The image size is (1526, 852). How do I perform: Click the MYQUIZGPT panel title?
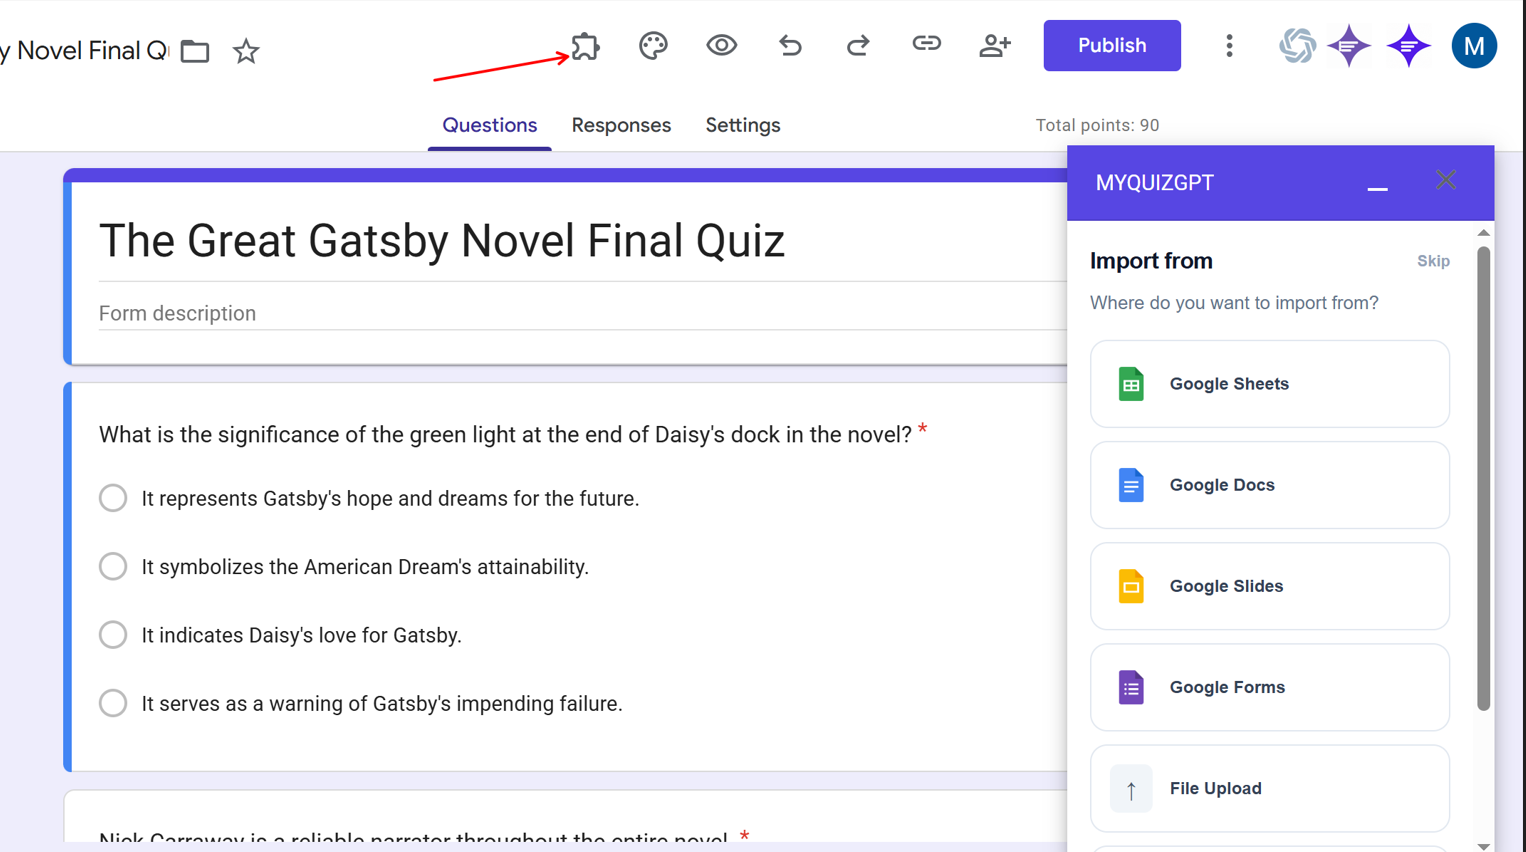tap(1155, 183)
